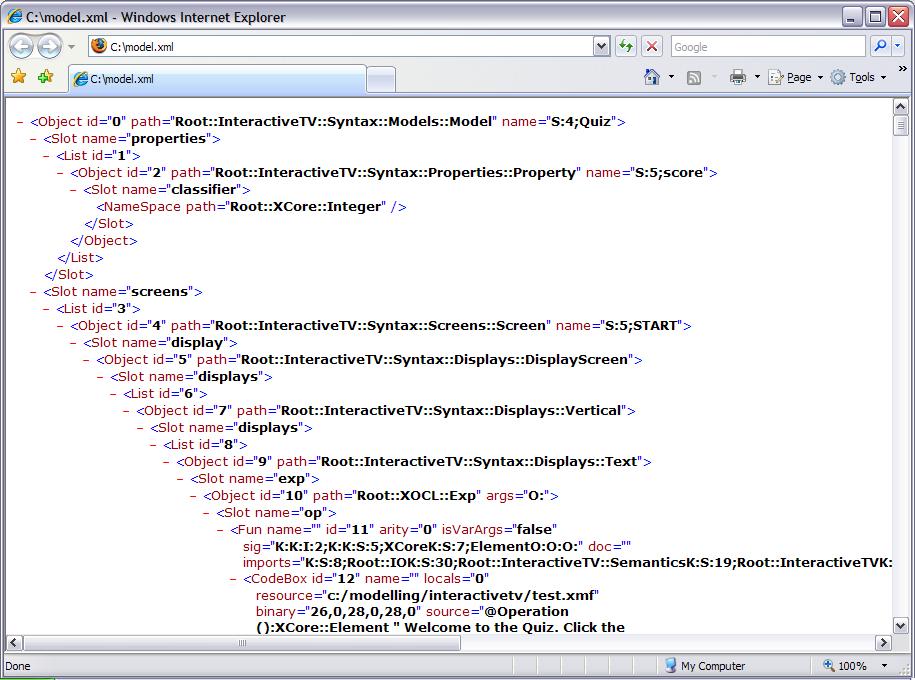Click the green Refresh button
The image size is (915, 680).
pyautogui.click(x=626, y=46)
